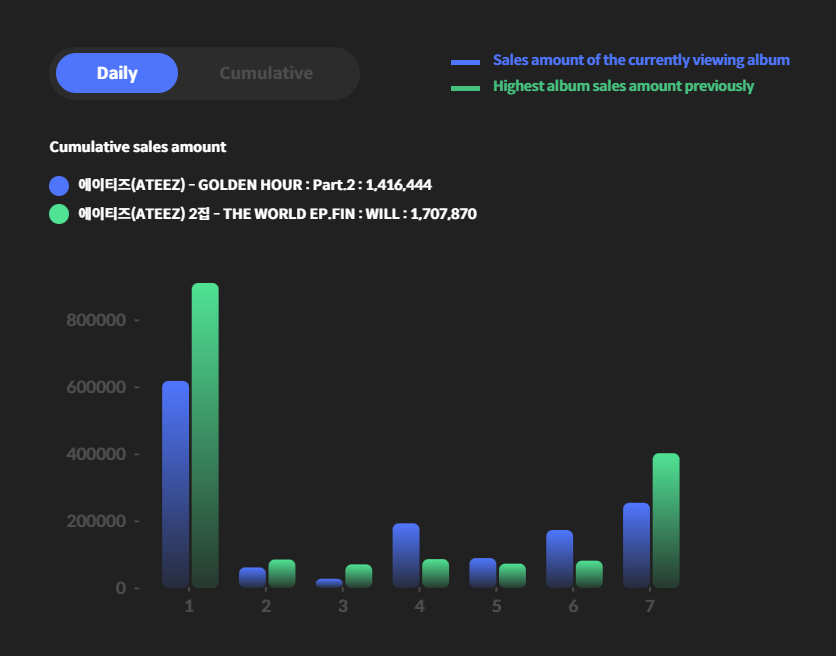Click the green bar for day 7
Image resolution: width=836 pixels, height=656 pixels.
[x=666, y=520]
